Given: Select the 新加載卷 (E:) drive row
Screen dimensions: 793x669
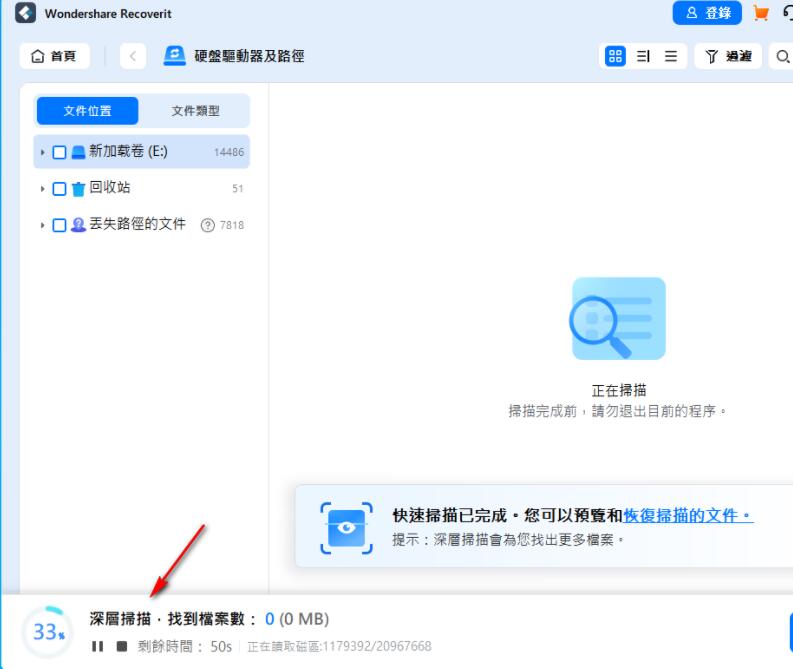Looking at the screenshot, I should 142,151.
